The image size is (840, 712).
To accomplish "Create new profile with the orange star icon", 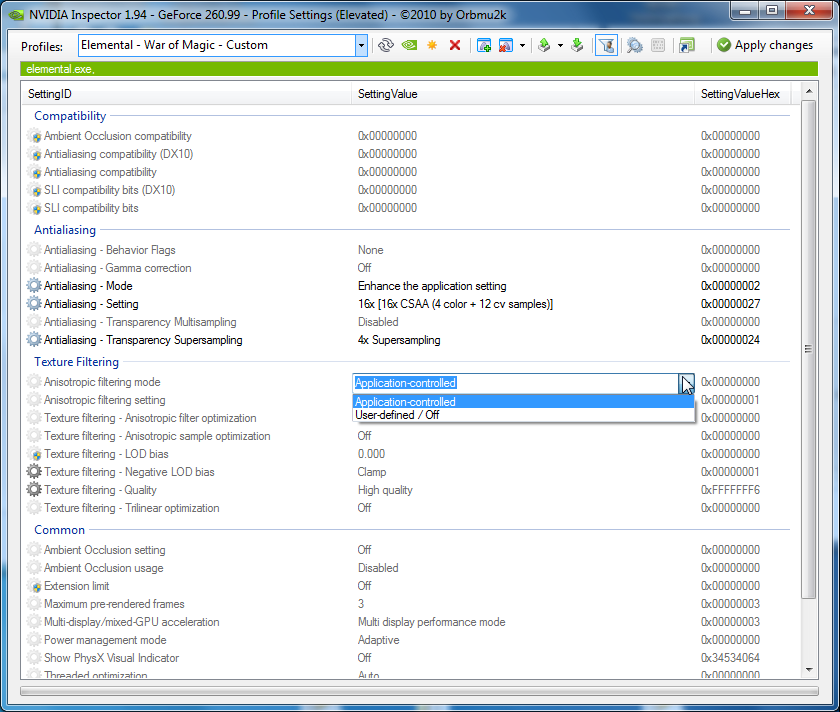I will point(432,45).
